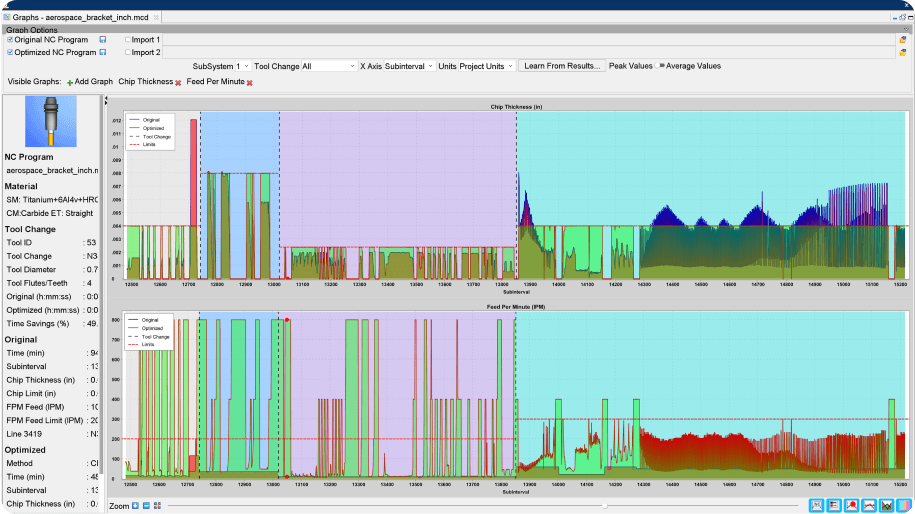Enable the Import 2 checkbox
Screen dimensions: 915x514
point(128,52)
